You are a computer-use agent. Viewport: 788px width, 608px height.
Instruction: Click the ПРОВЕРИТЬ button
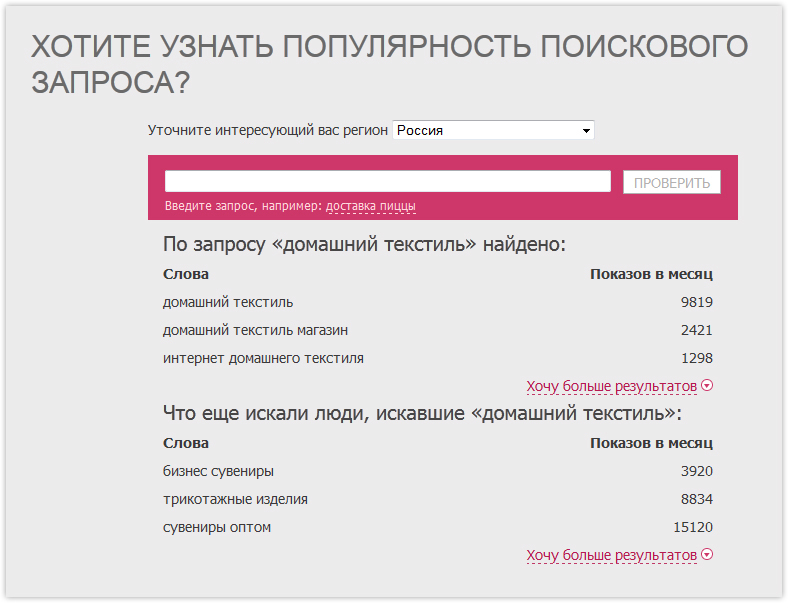(x=671, y=182)
